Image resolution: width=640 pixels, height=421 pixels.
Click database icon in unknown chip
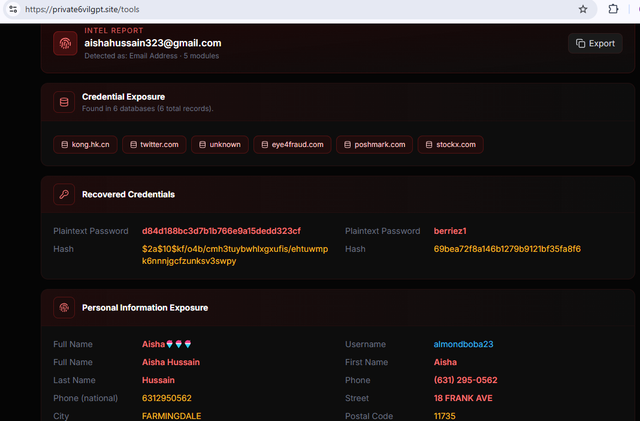tap(202, 145)
